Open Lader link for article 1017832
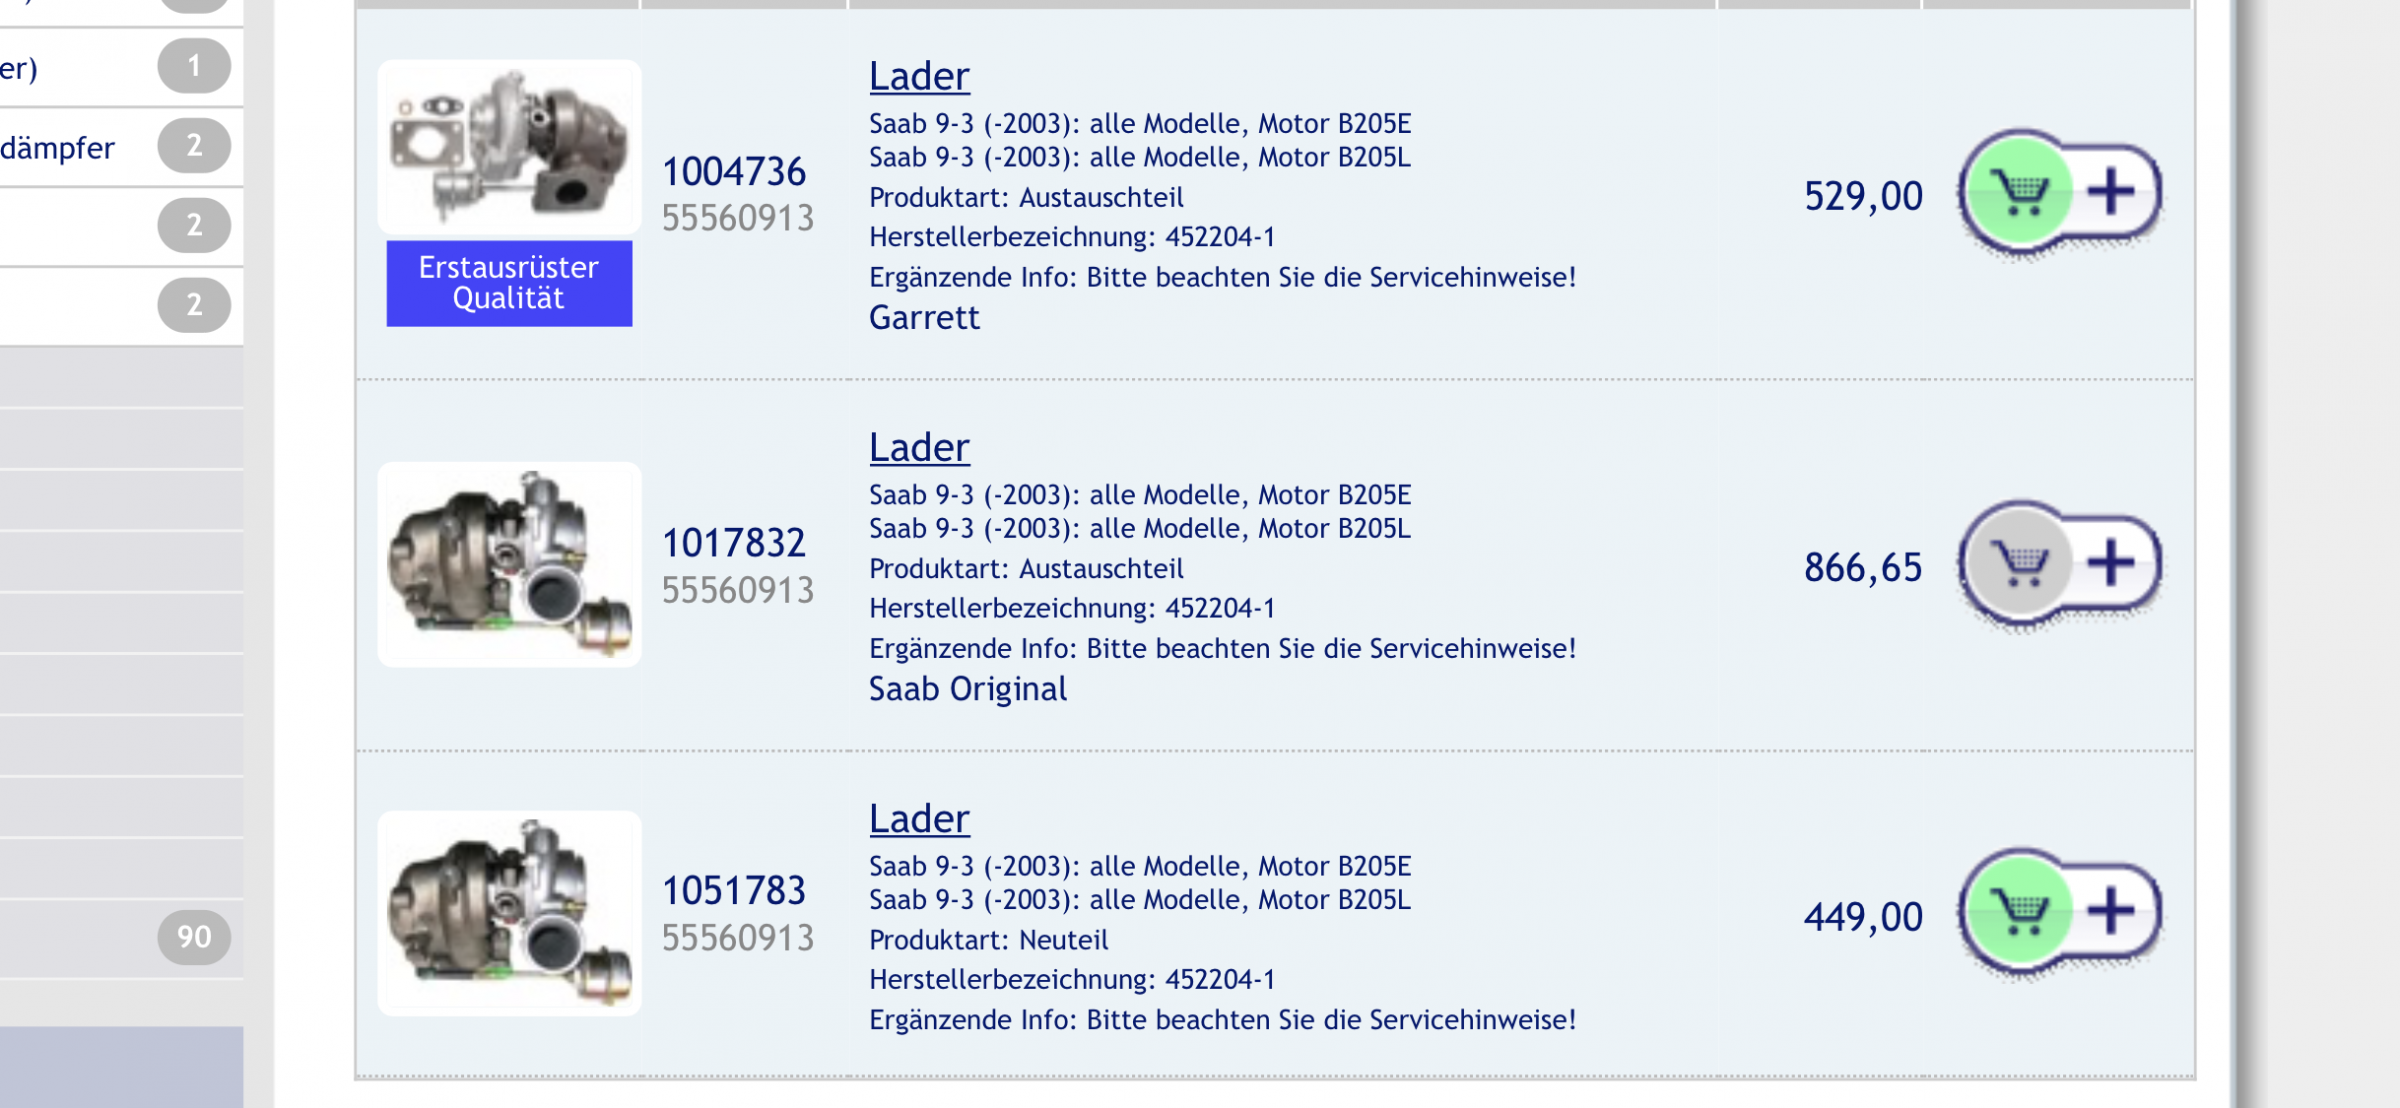The width and height of the screenshot is (2400, 1108). coord(919,447)
